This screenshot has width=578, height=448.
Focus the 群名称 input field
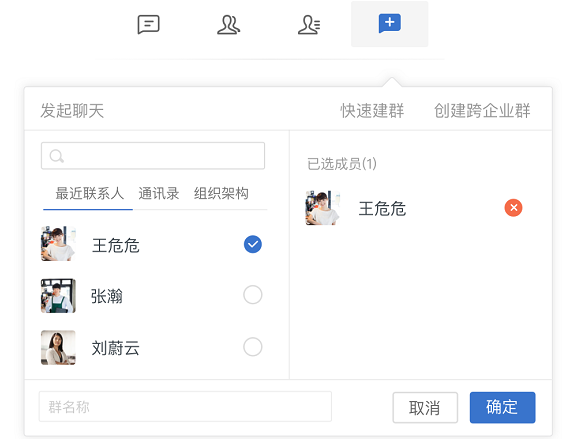(185, 407)
